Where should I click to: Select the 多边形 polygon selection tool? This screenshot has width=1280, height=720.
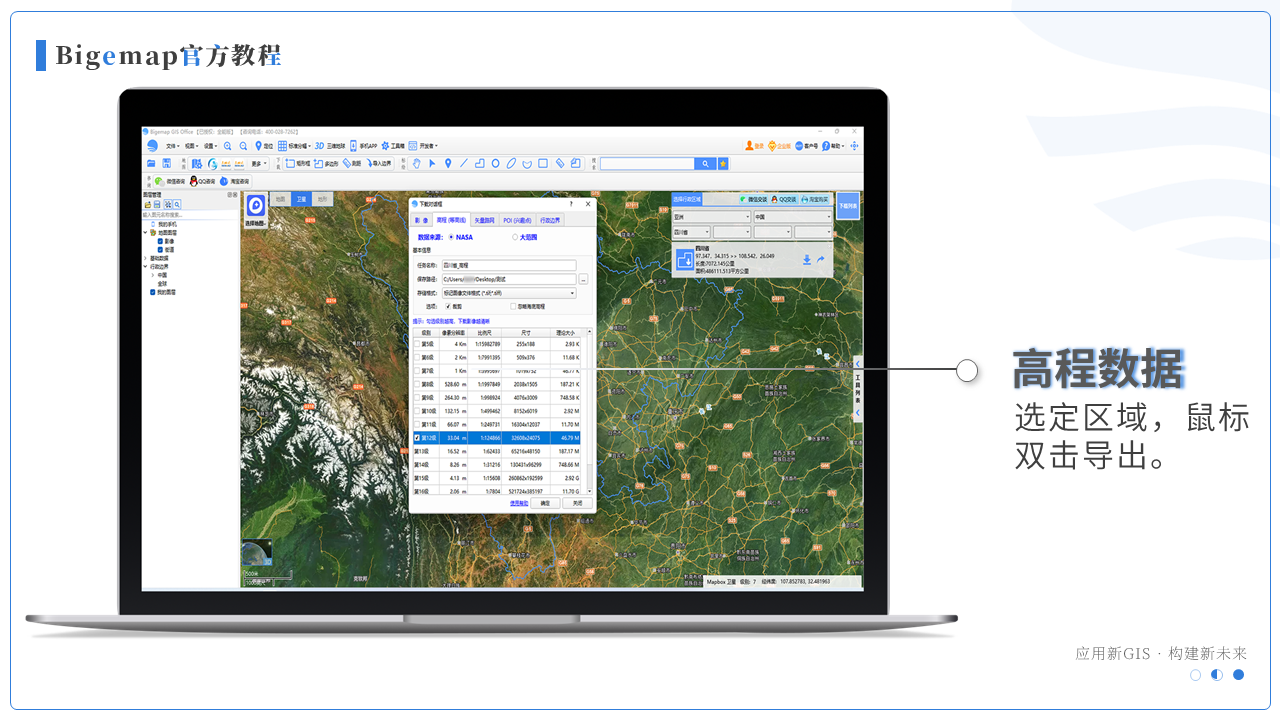click(x=326, y=163)
